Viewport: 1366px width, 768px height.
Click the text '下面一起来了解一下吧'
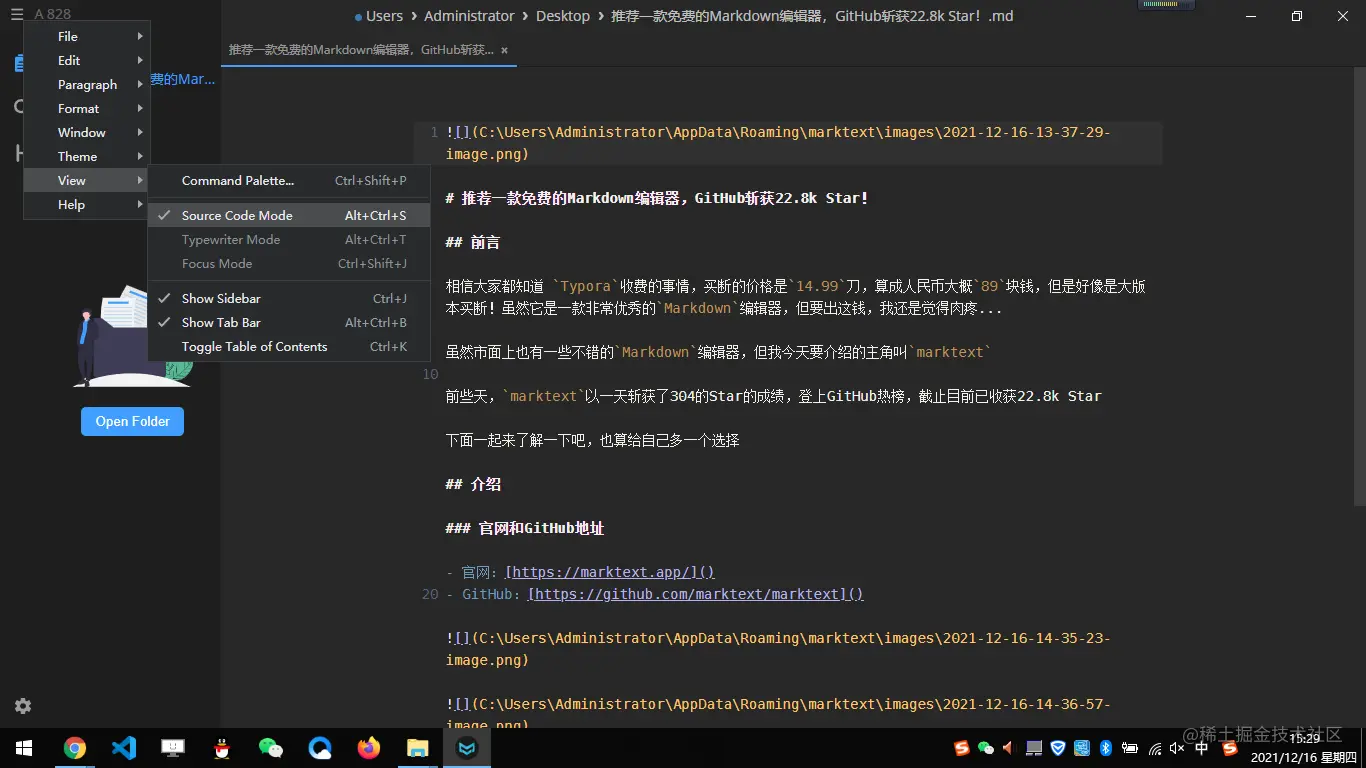click(x=518, y=440)
